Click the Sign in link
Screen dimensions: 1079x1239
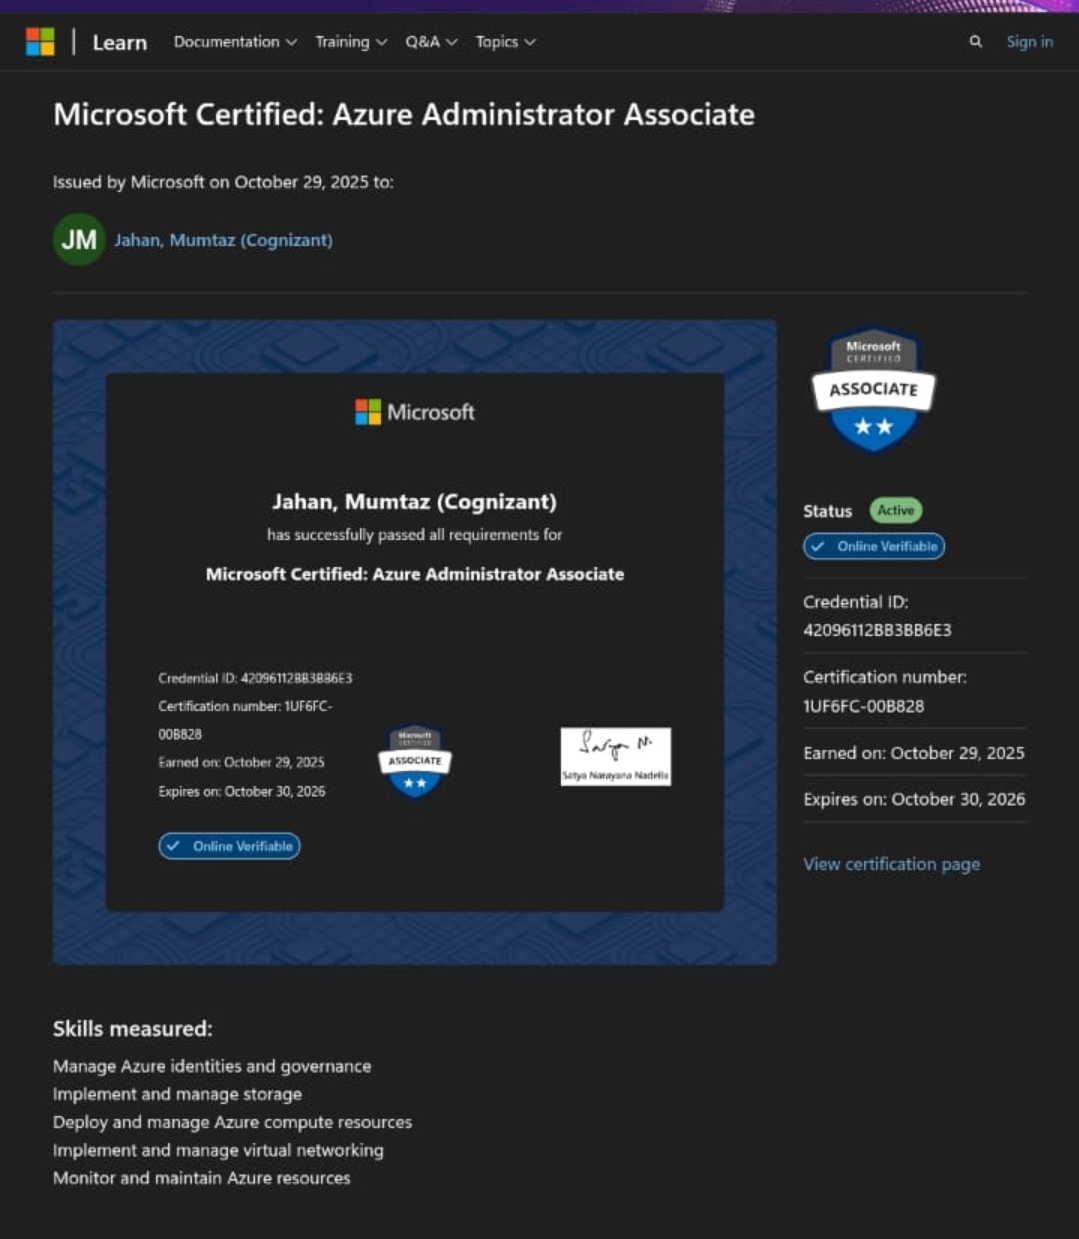click(1029, 41)
